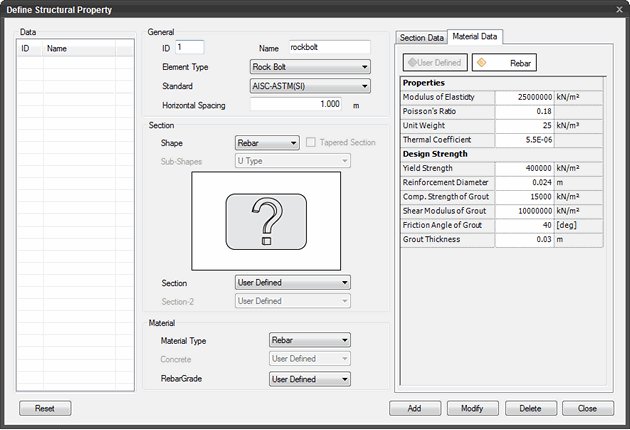630x430 pixels.
Task: Open the Section User Defined dropdown
Action: click(292, 283)
